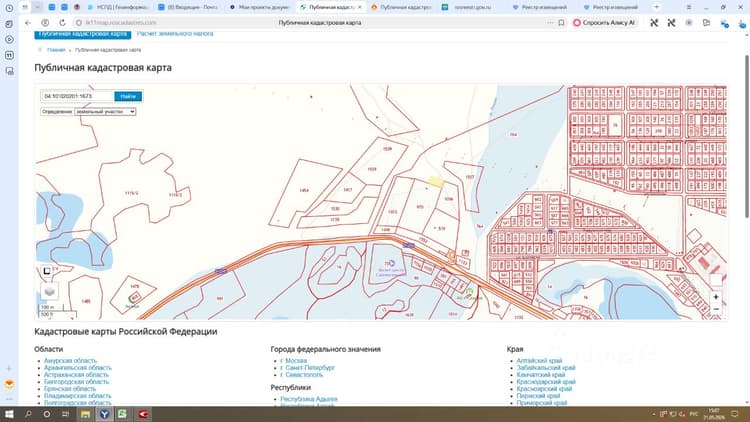Click the Yandex Browser taskbar icon
This screenshot has height=422, width=750.
(104, 414)
